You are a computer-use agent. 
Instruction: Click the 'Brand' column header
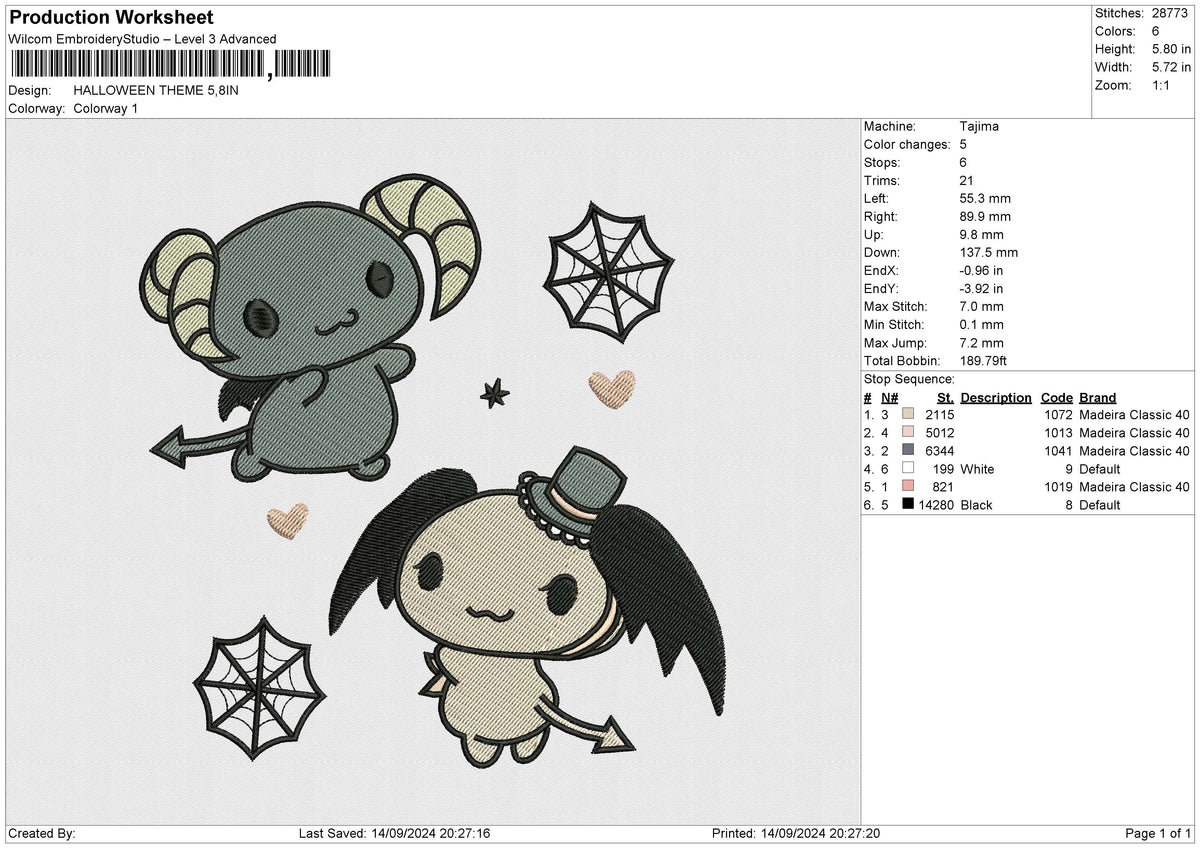(x=1098, y=397)
